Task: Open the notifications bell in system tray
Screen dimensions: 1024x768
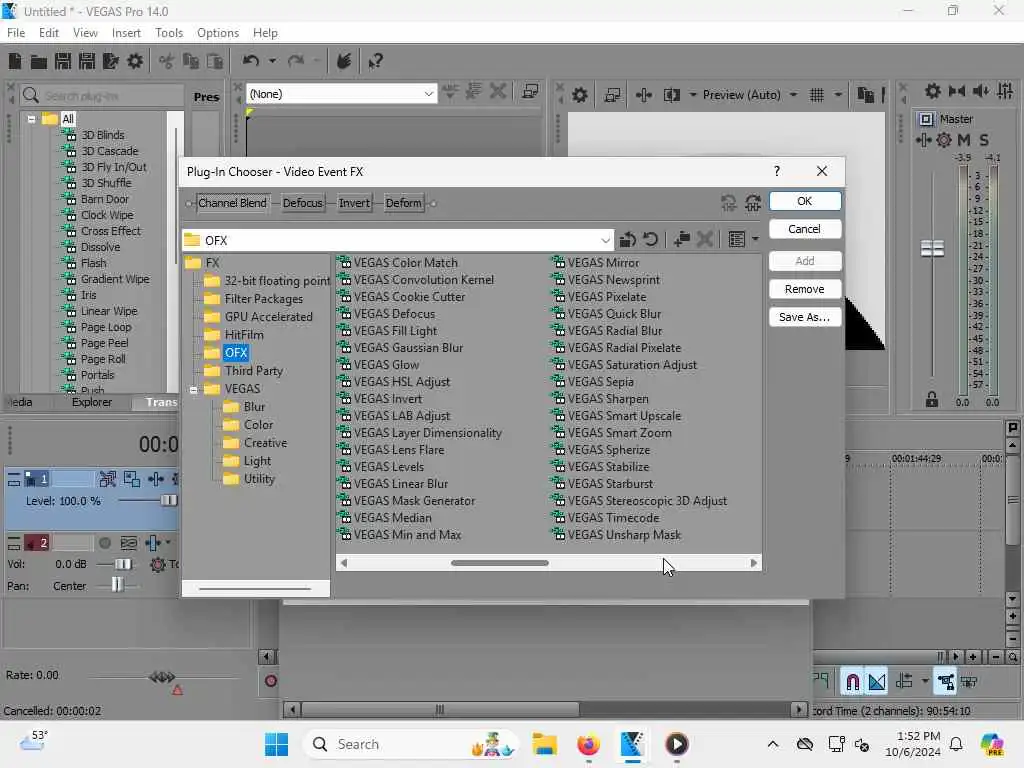Action: tap(956, 744)
